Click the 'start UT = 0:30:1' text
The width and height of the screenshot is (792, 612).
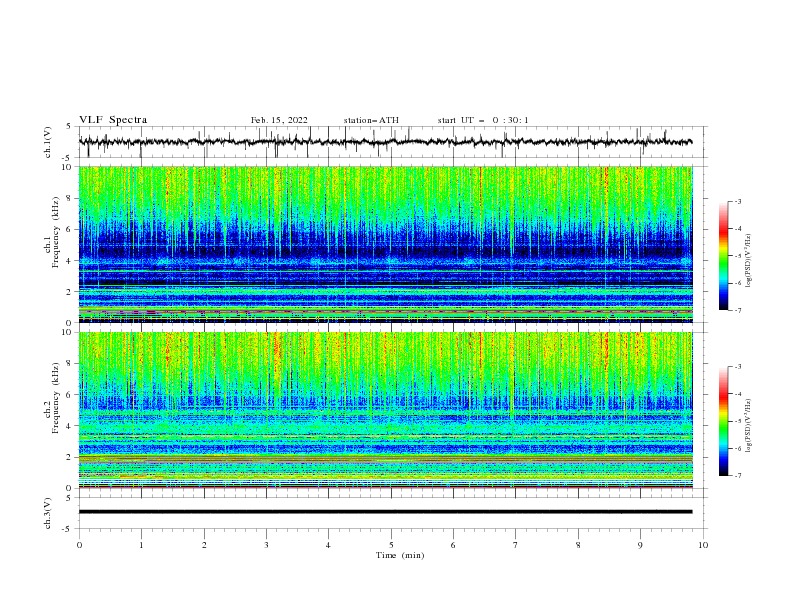click(483, 120)
